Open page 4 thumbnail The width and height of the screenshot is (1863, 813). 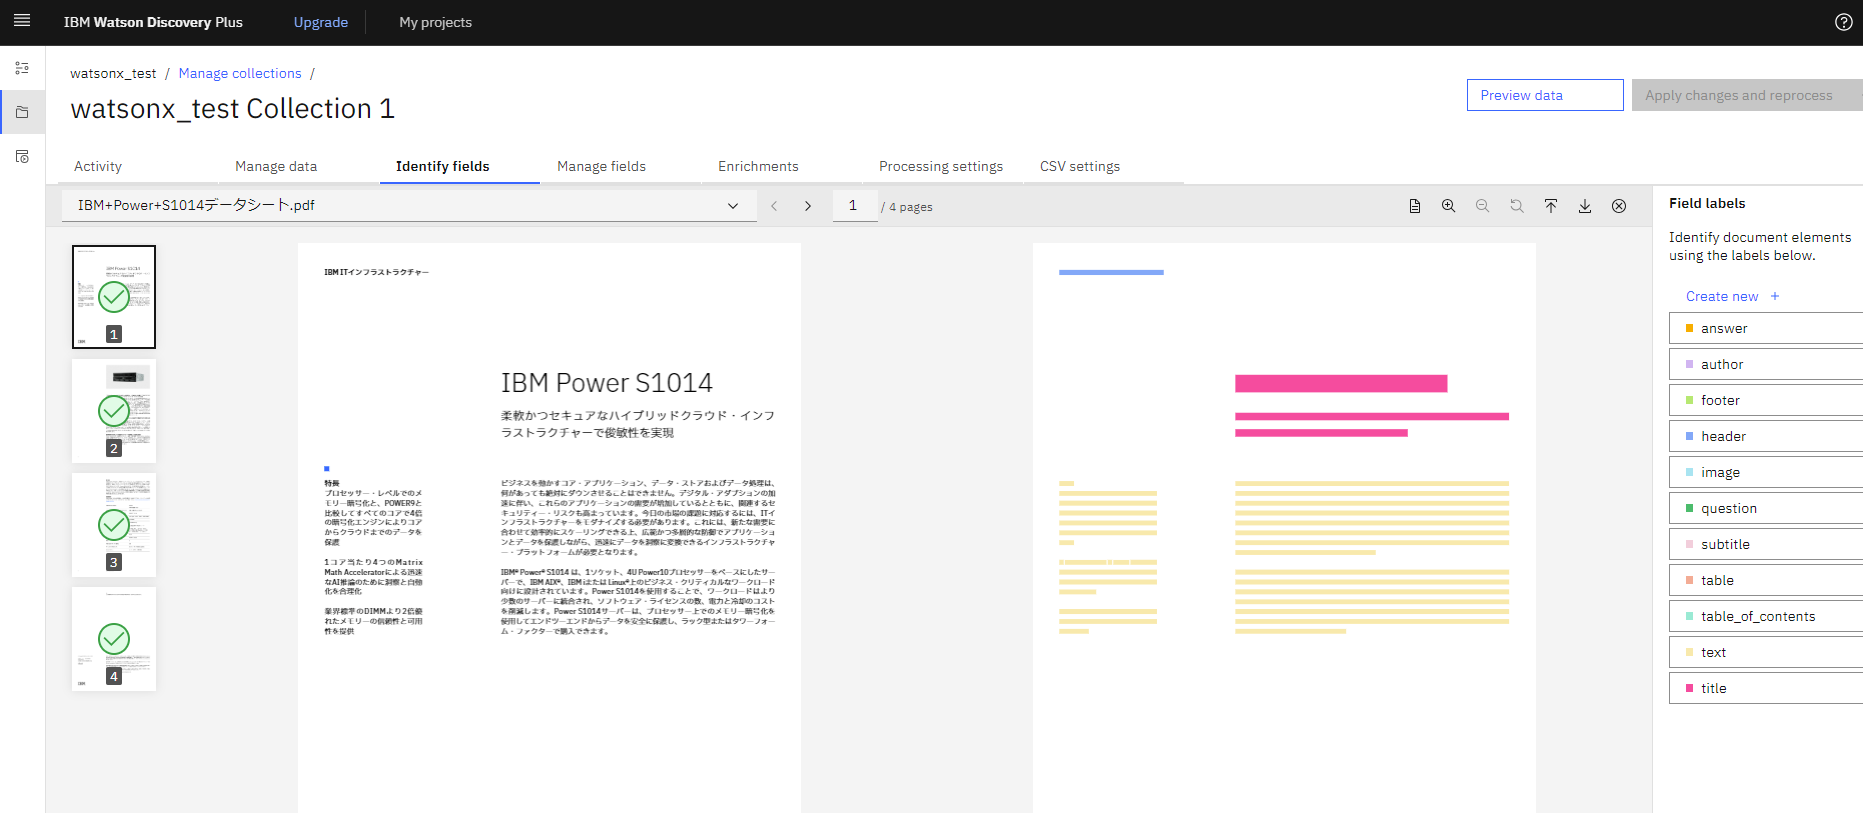point(114,639)
